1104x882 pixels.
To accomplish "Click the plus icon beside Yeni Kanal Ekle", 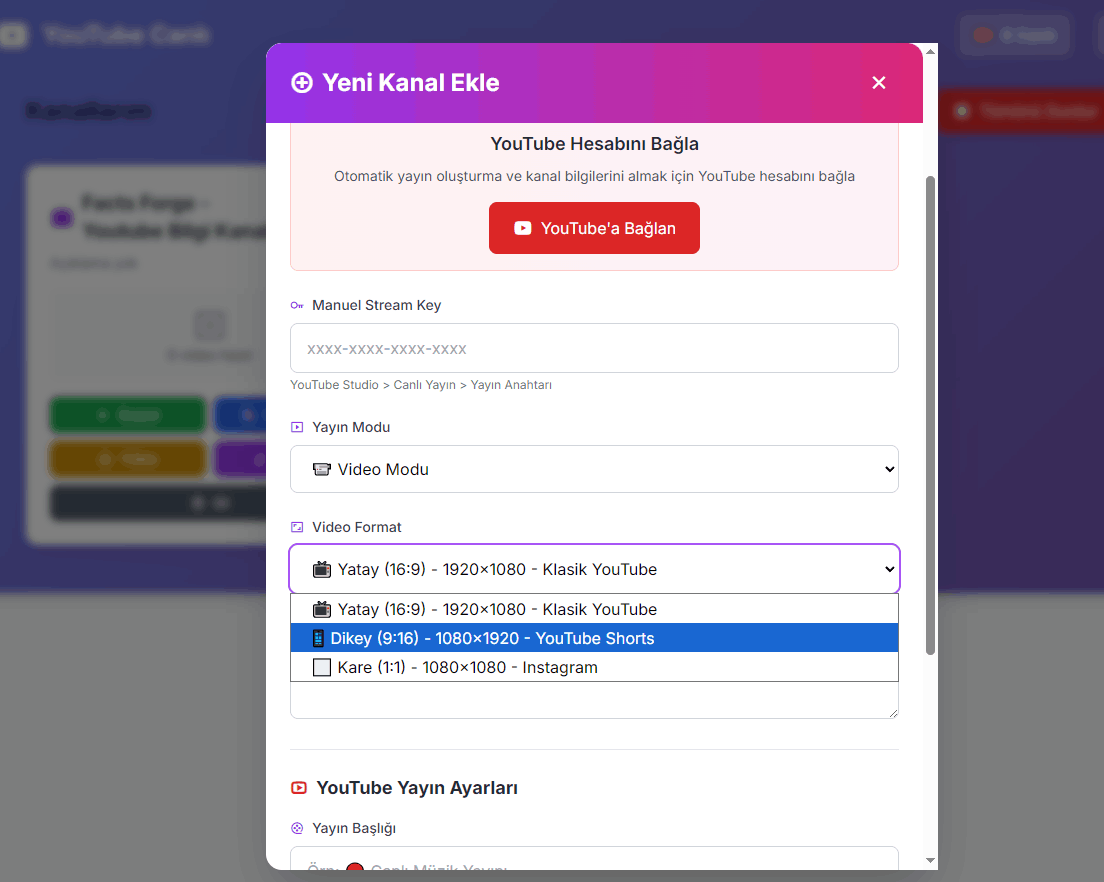I will click(x=302, y=83).
